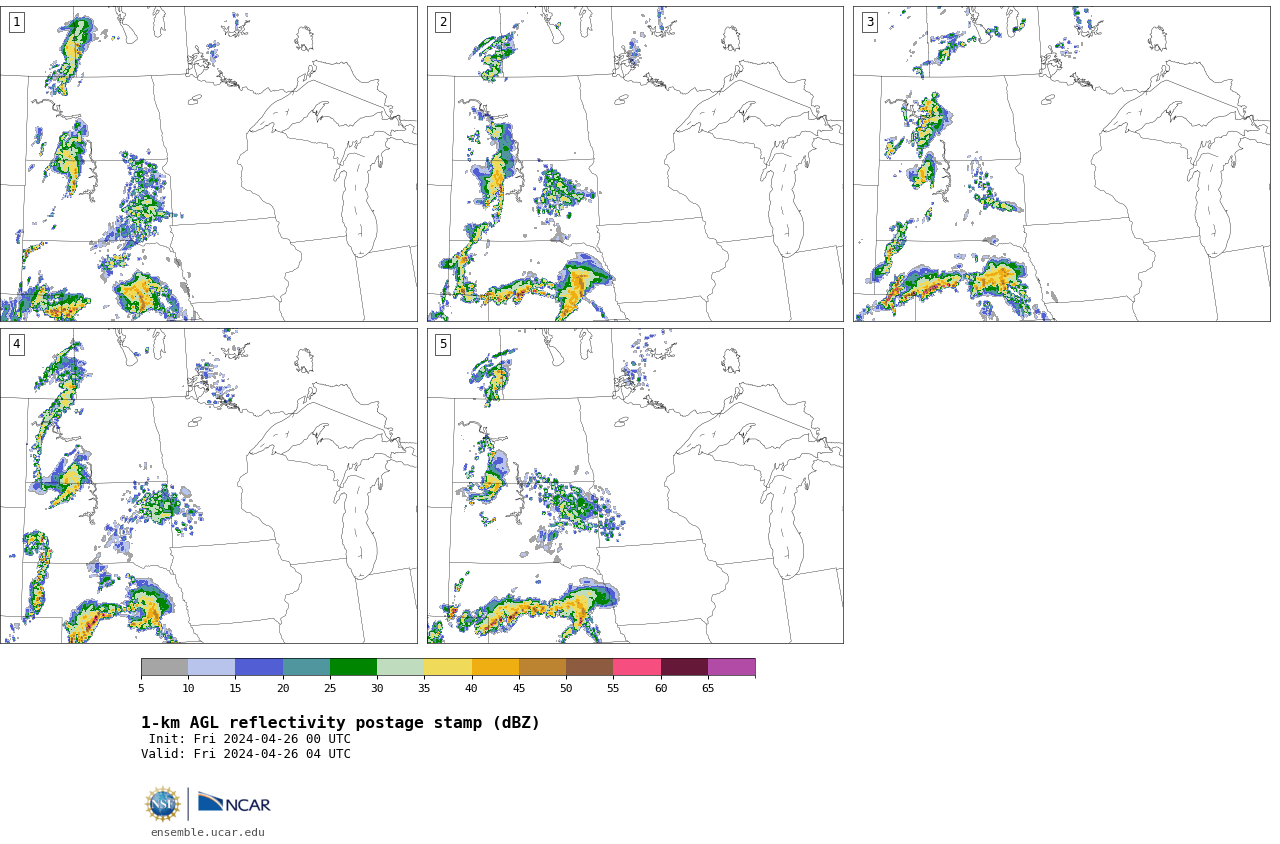Click the pink 55-60 dBZ swatch
The height and width of the screenshot is (844, 1280).
click(637, 667)
